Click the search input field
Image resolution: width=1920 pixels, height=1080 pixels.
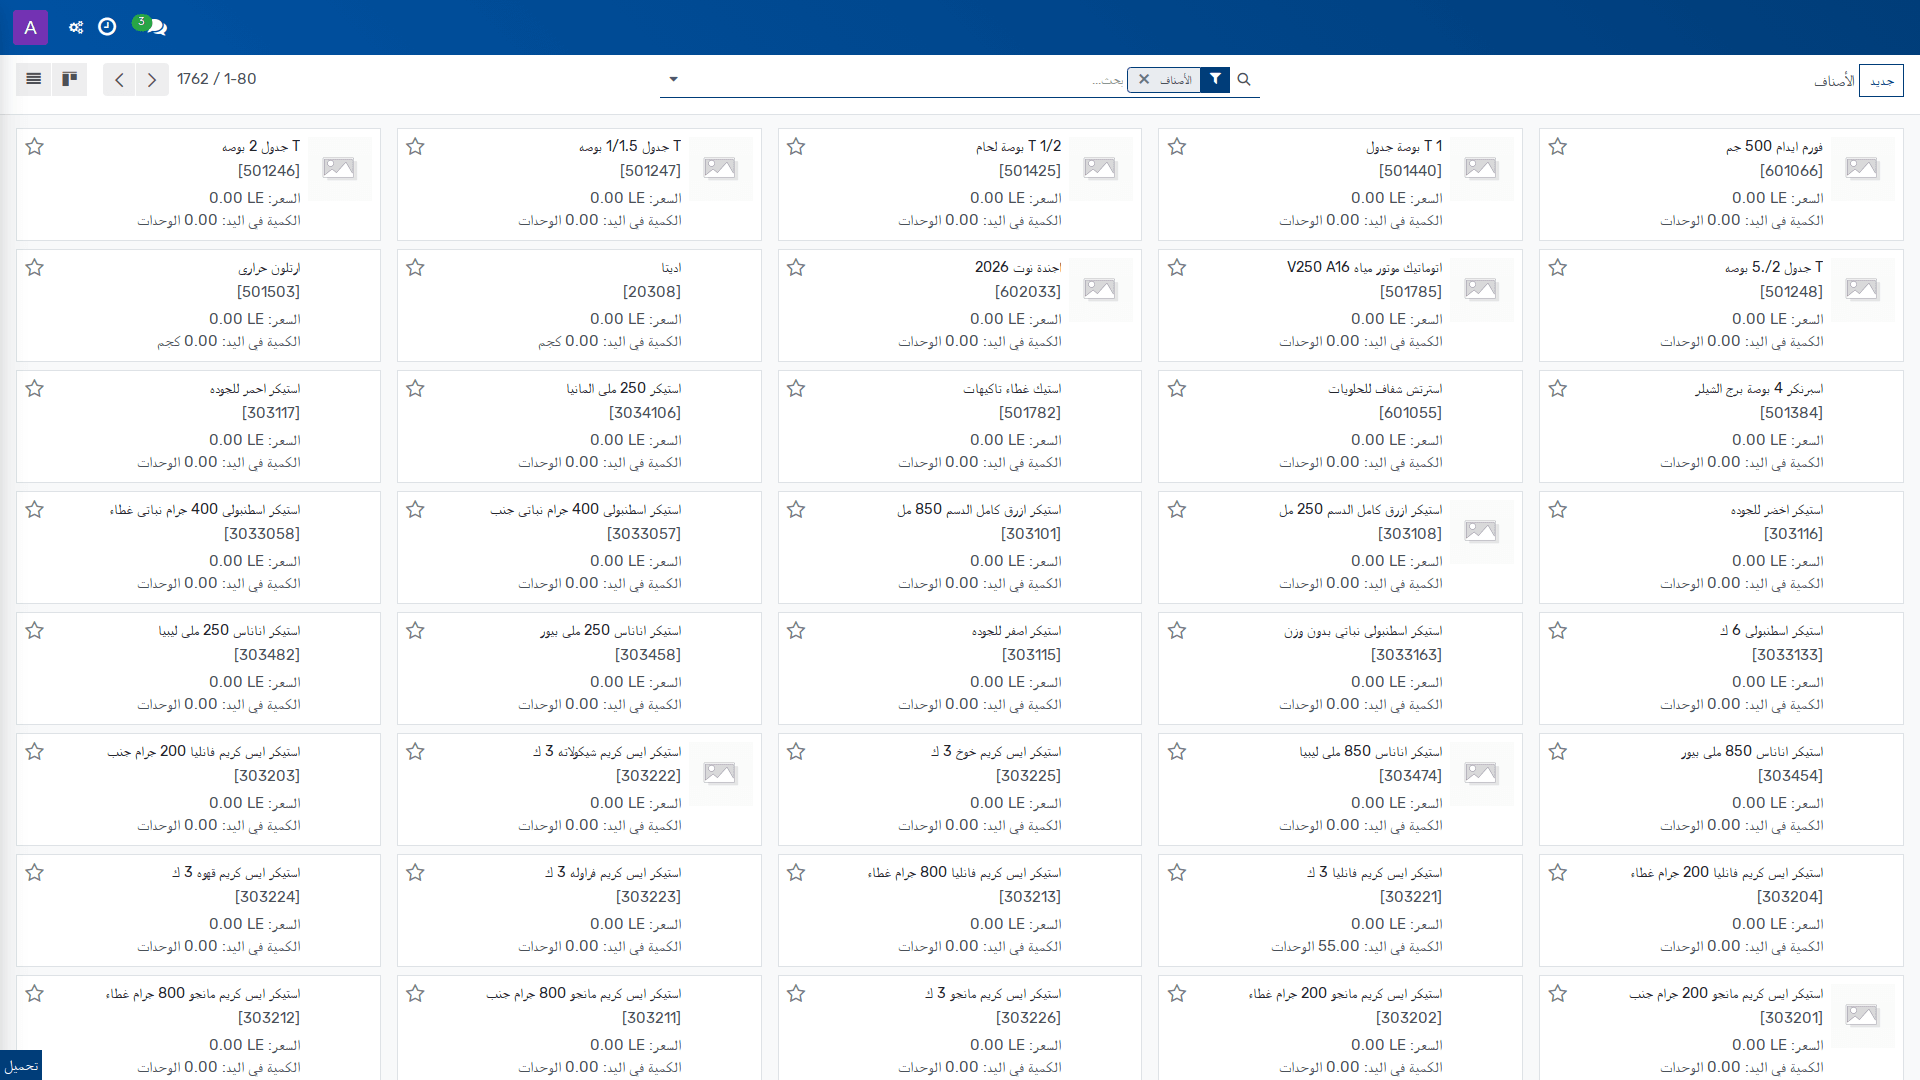905,79
